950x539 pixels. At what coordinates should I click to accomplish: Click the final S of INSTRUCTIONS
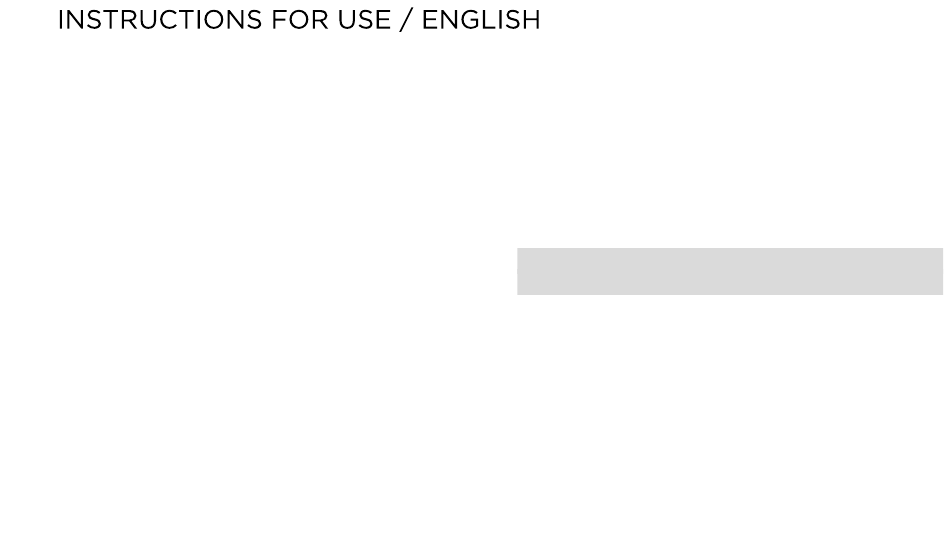click(254, 20)
